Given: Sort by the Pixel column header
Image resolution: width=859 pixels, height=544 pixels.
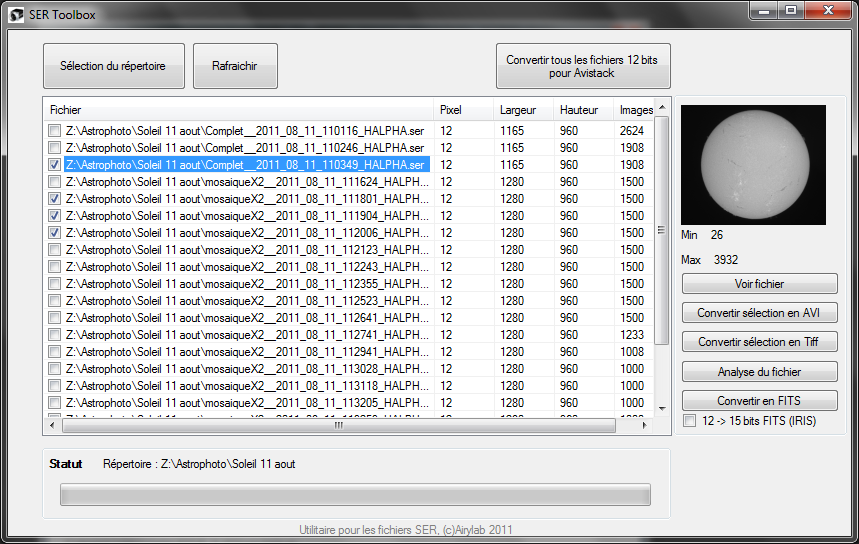Looking at the screenshot, I should pos(463,110).
